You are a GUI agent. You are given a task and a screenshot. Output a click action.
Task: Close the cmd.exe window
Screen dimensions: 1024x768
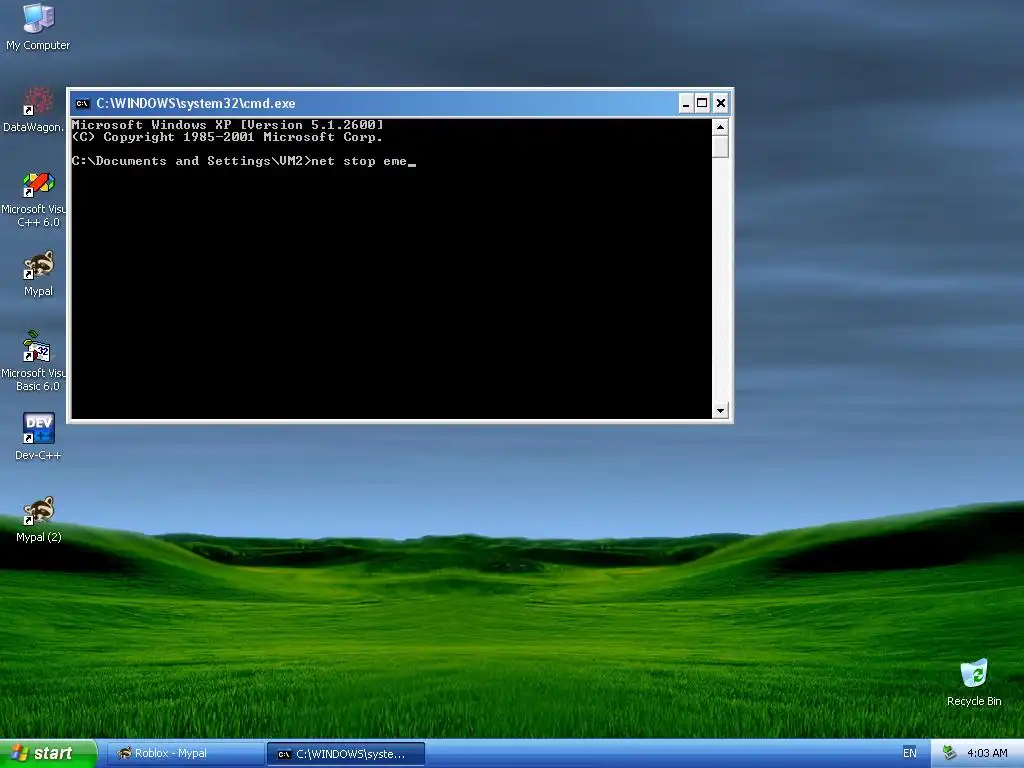click(x=721, y=103)
